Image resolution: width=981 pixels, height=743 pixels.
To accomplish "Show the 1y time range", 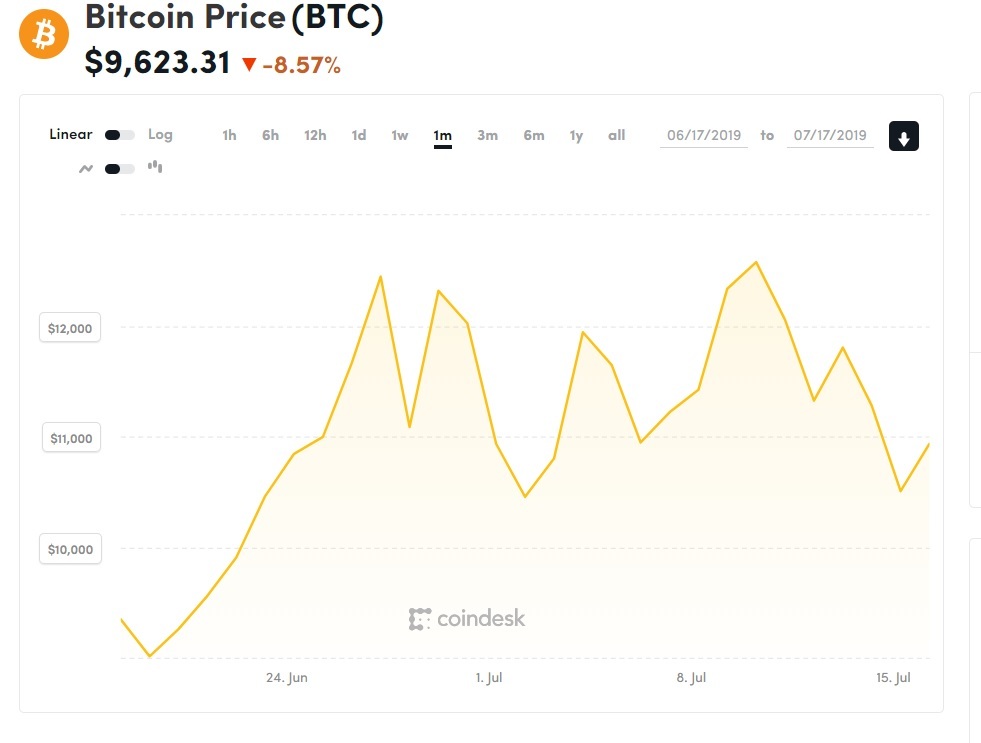I will pos(576,135).
